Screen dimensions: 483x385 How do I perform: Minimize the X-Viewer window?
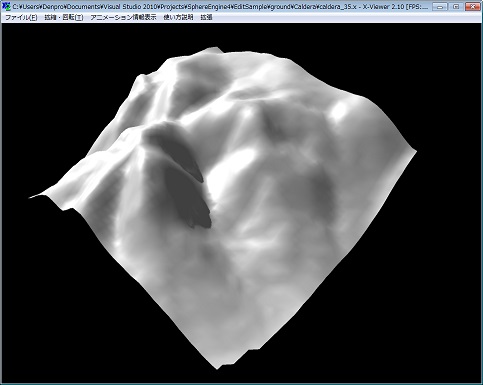[439, 6]
